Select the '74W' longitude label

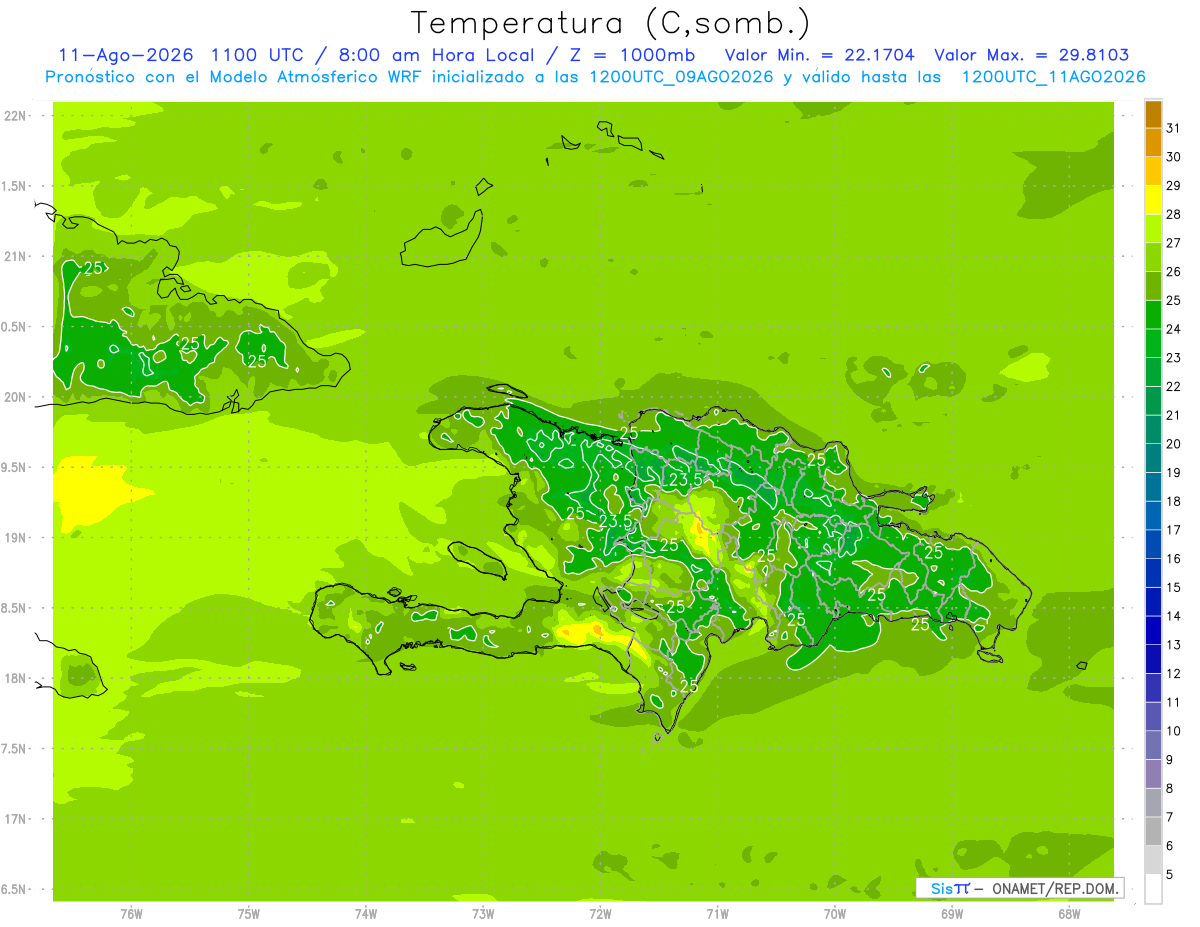coord(366,914)
